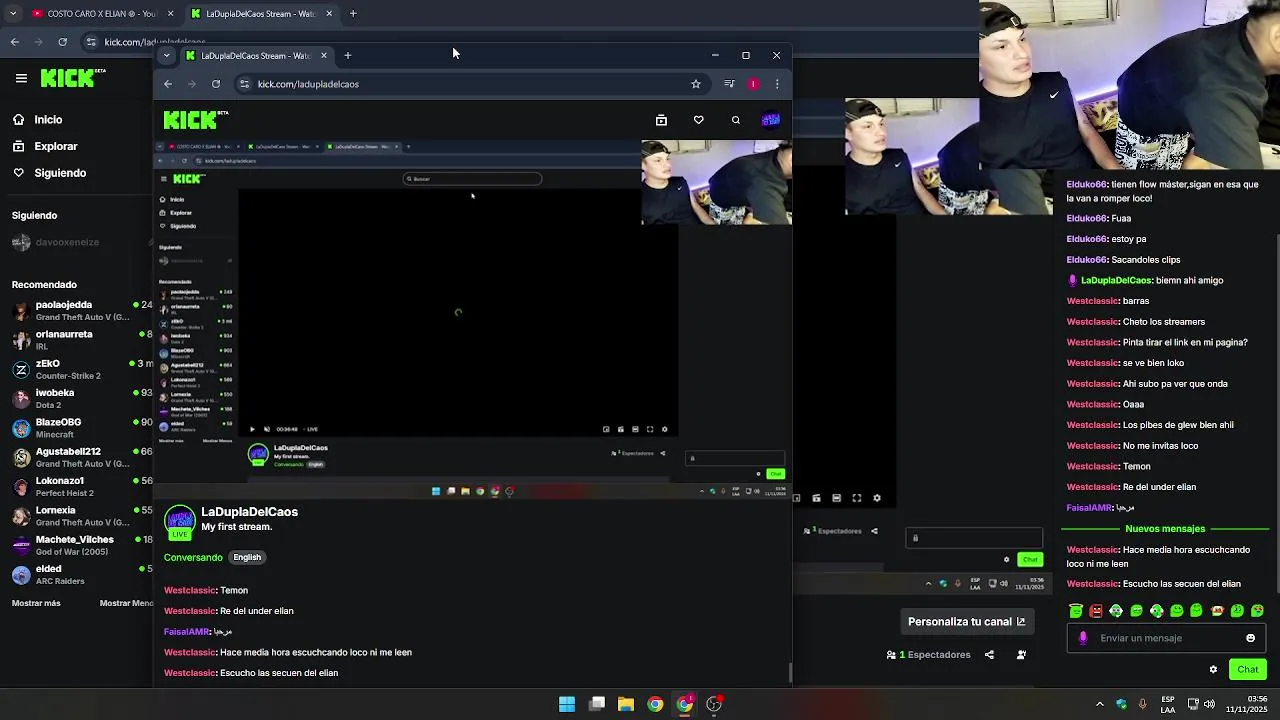Viewport: 1280px width, 720px height.
Task: Go back in the front window
Action: tap(168, 84)
